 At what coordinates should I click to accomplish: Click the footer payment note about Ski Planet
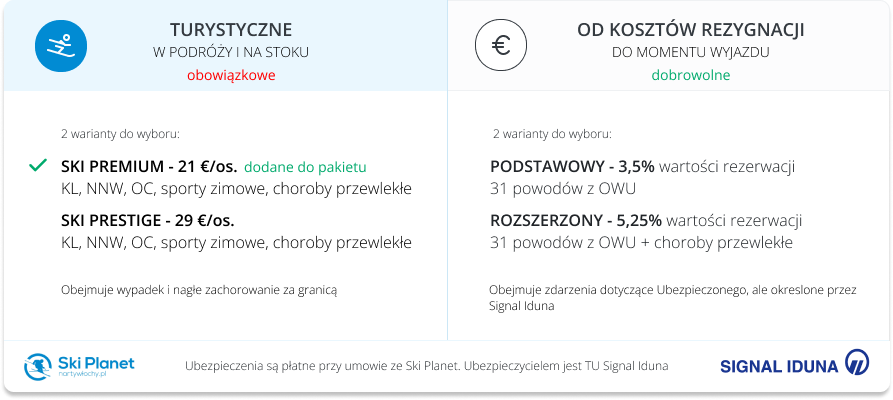(x=427, y=366)
